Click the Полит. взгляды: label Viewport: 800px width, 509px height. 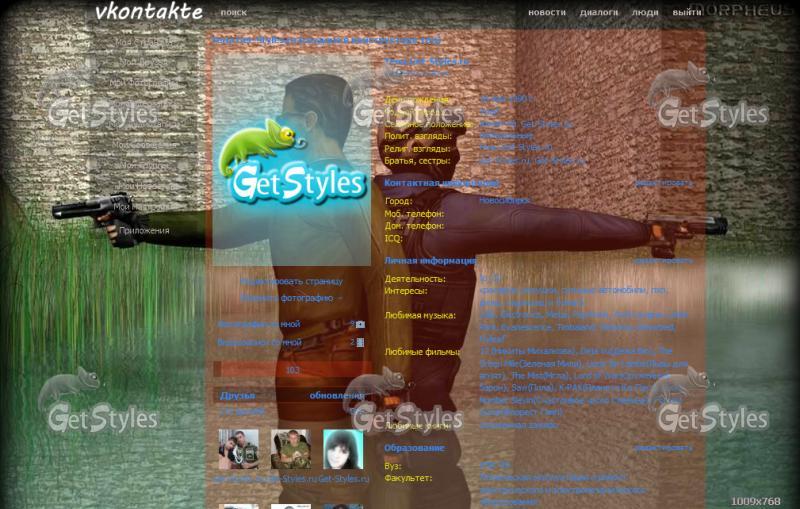[x=418, y=136]
